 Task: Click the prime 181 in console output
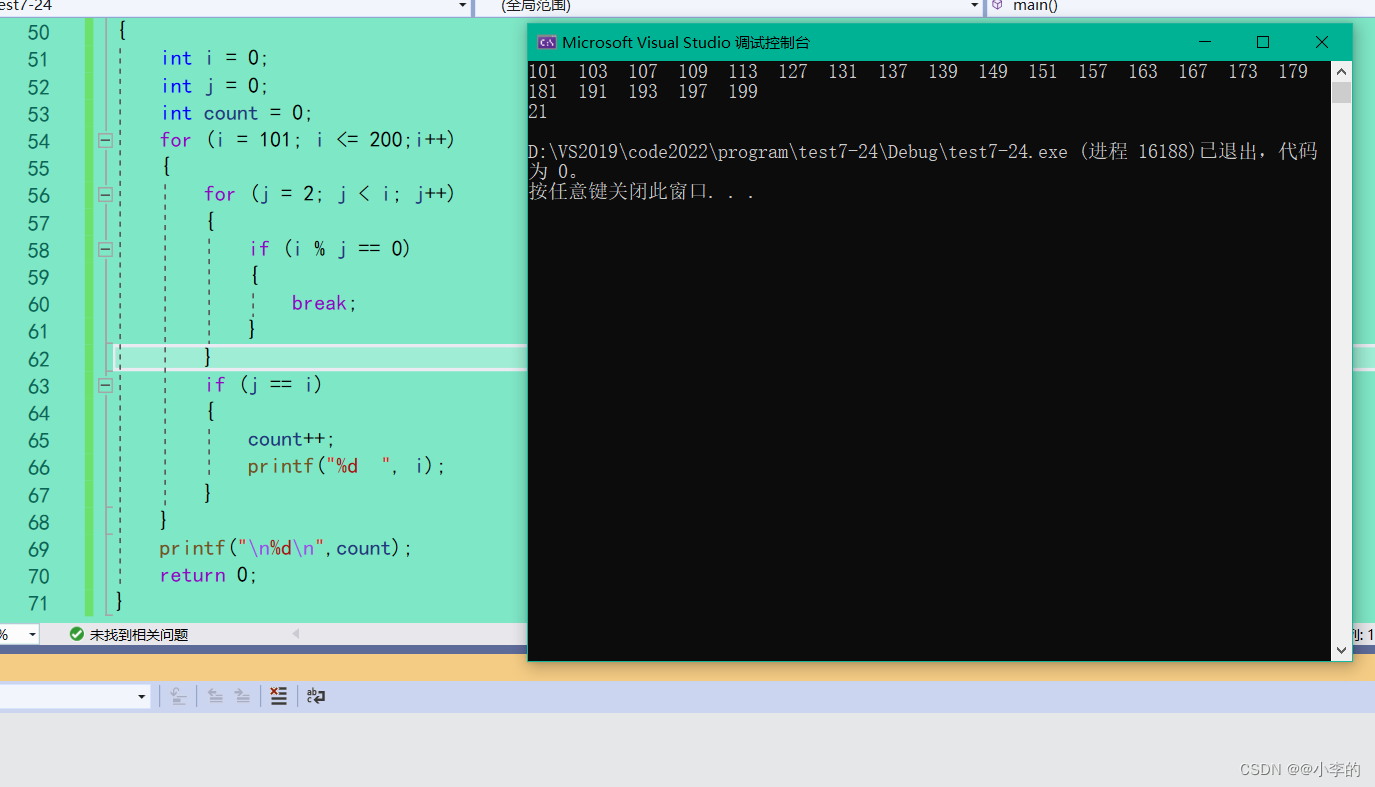tap(543, 92)
